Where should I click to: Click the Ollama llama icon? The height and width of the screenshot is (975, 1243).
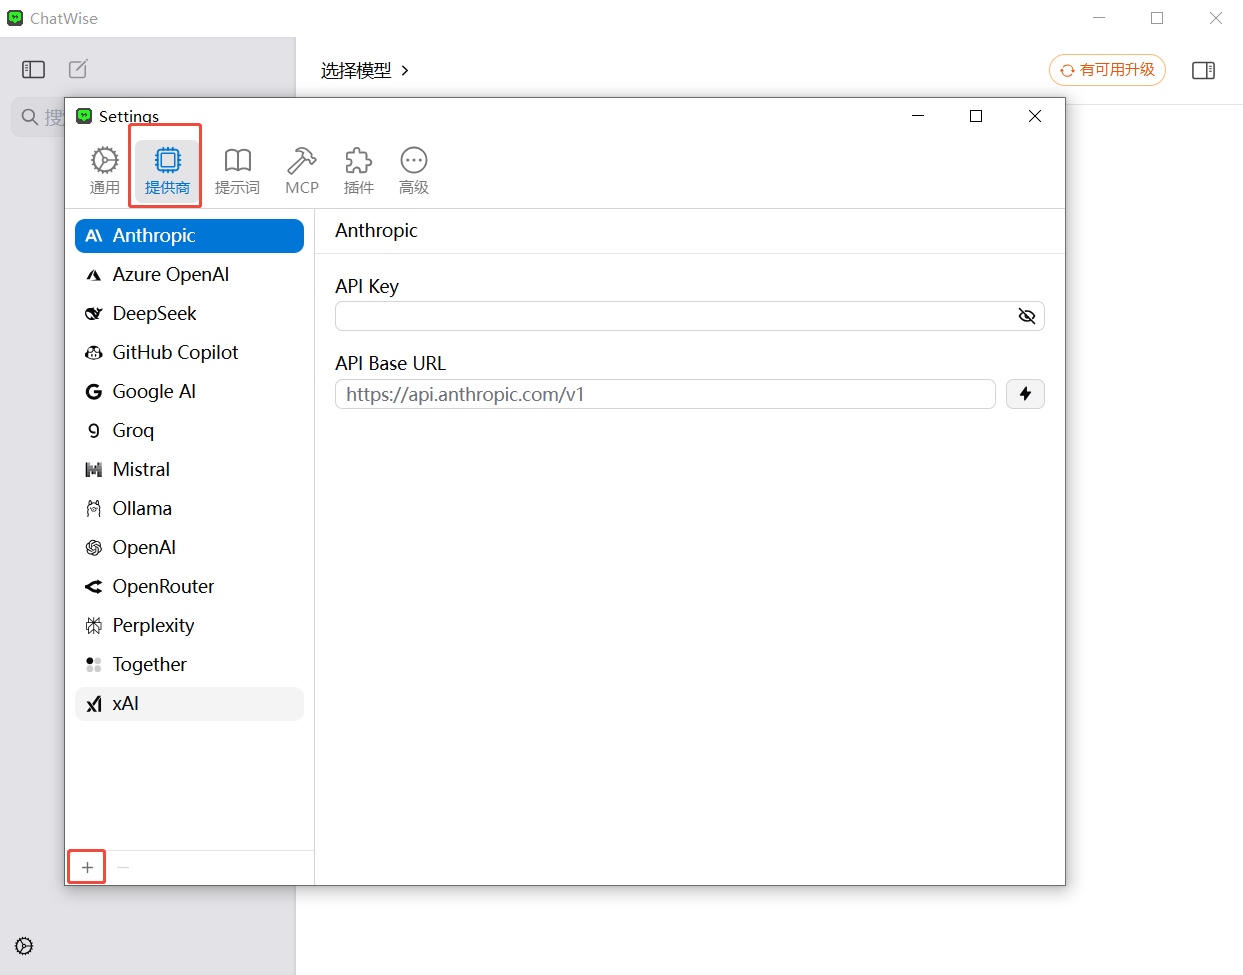pos(94,509)
